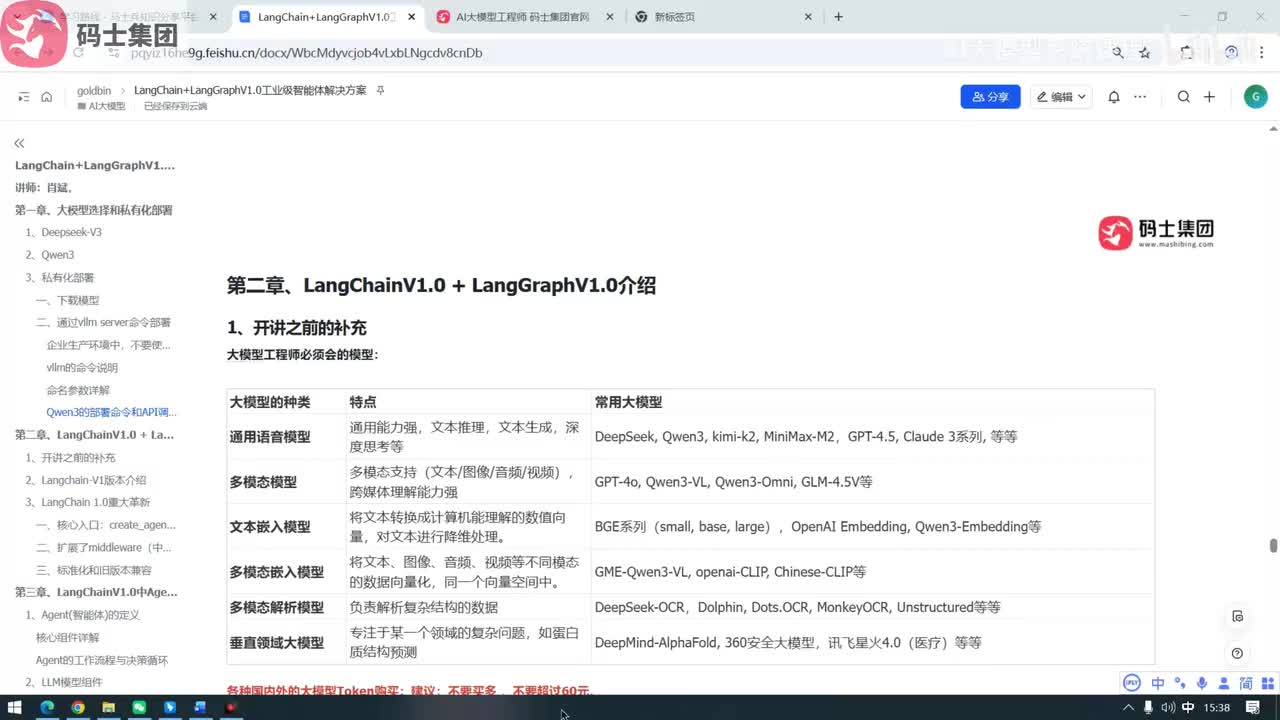
Task: Open 二、通过vllm server命令部署 outline entry
Action: (103, 322)
